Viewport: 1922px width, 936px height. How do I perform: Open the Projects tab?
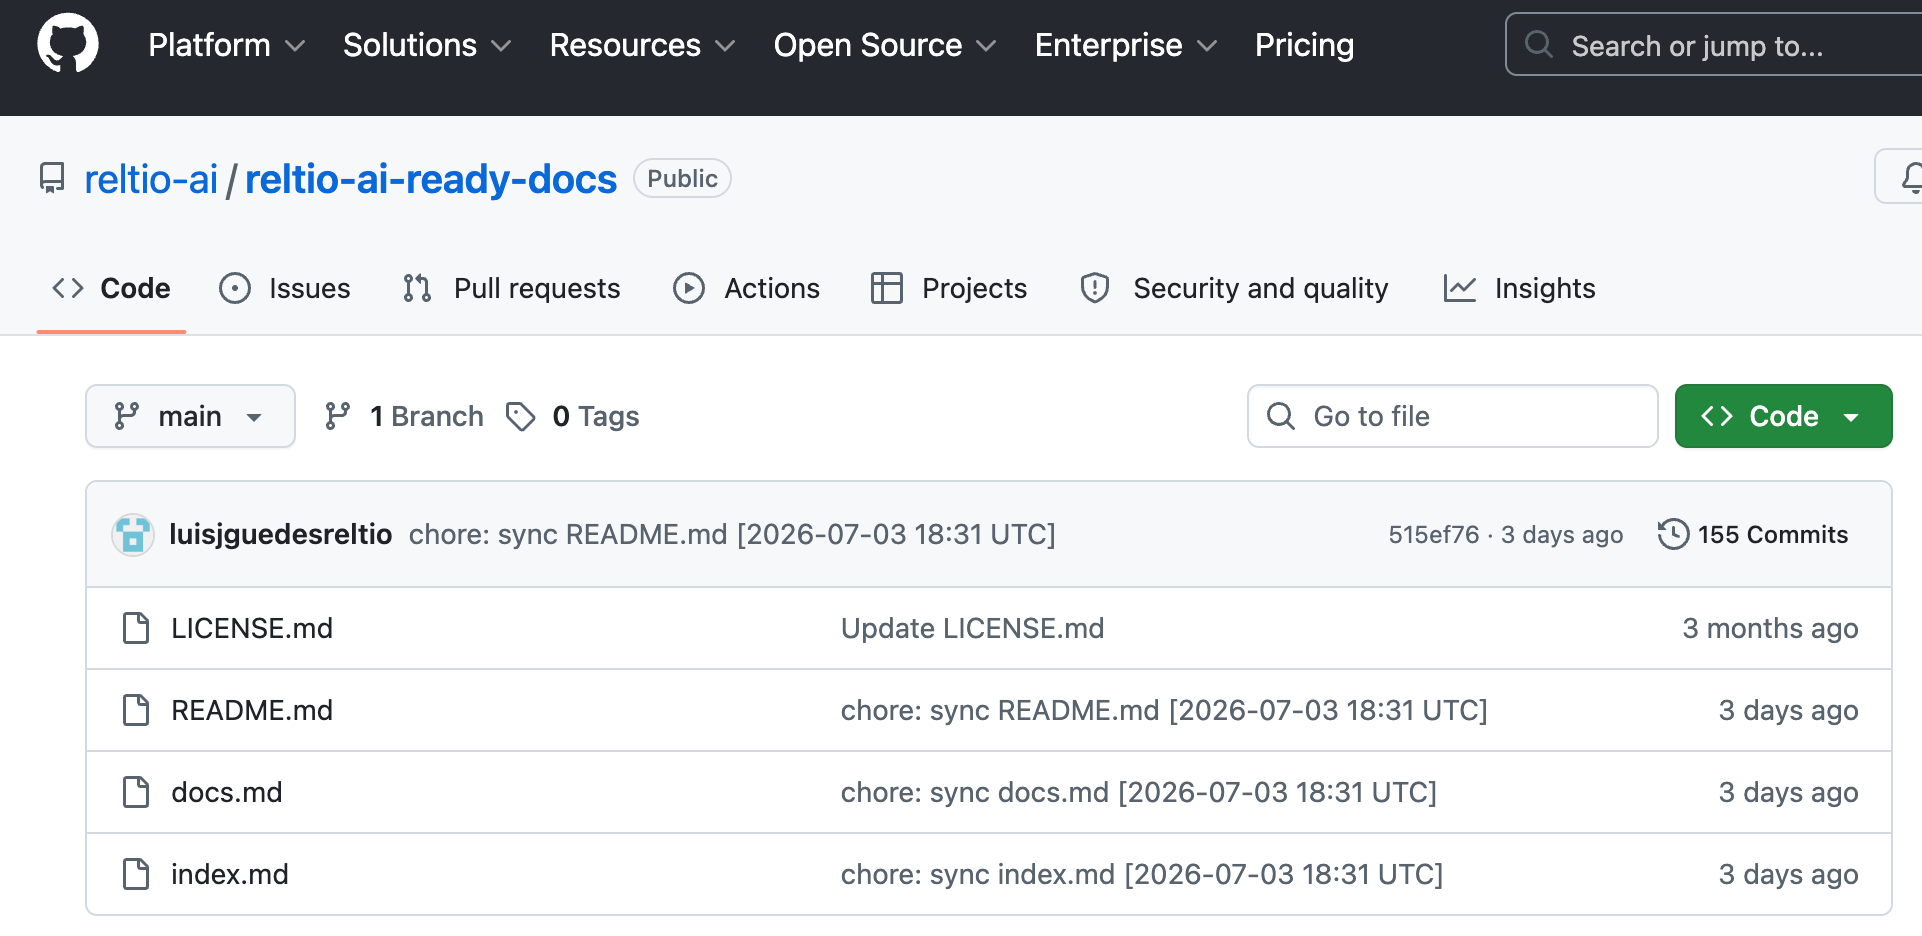coord(948,288)
